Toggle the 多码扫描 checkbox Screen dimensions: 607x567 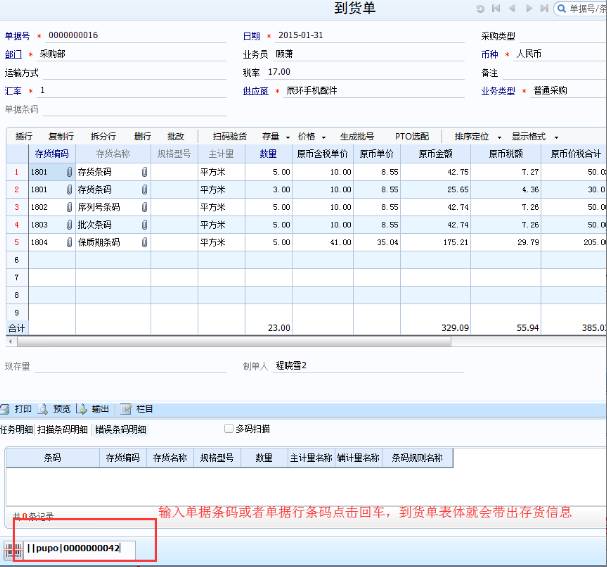coord(229,429)
